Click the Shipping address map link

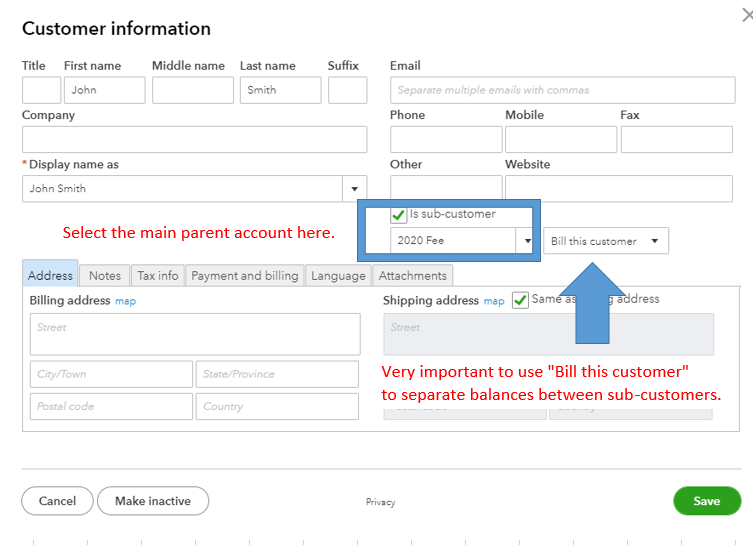pyautogui.click(x=494, y=301)
